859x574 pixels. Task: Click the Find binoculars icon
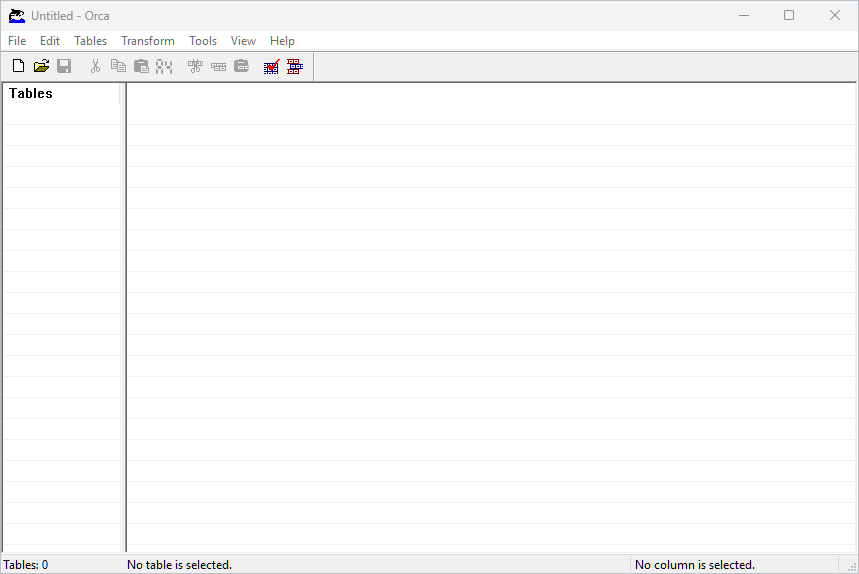coord(164,66)
